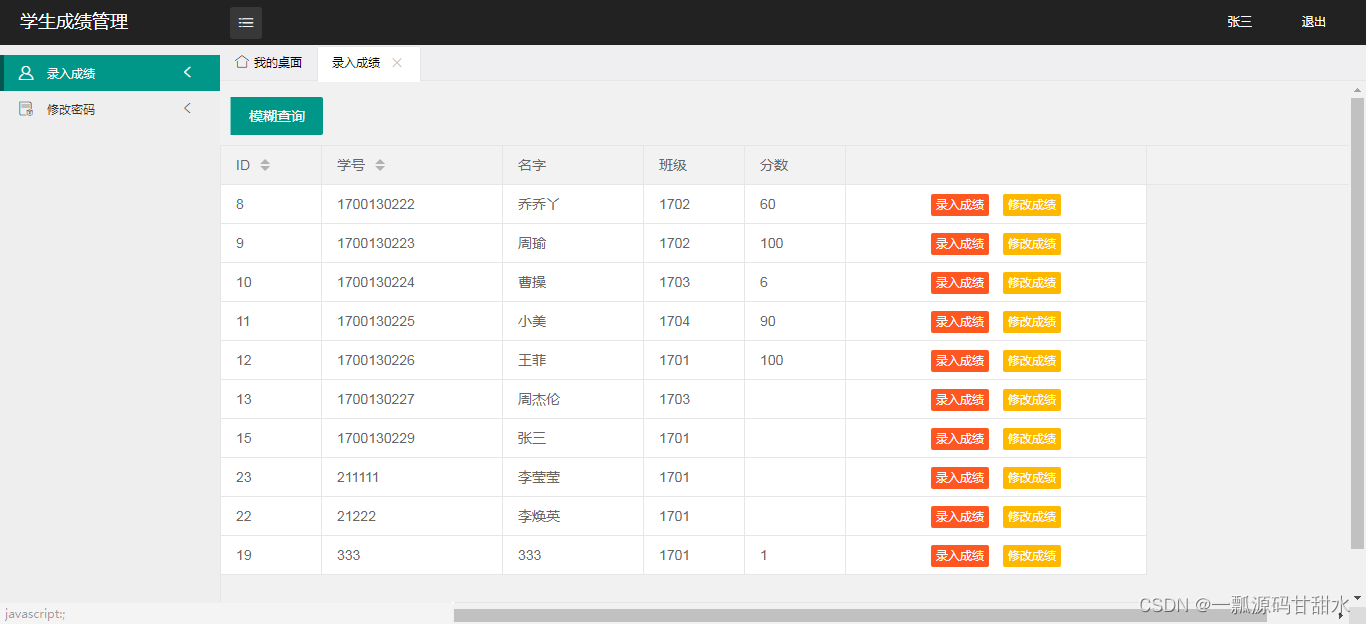The height and width of the screenshot is (624, 1366).
Task: Click 录入成绩 button for student 333
Action: click(x=960, y=556)
